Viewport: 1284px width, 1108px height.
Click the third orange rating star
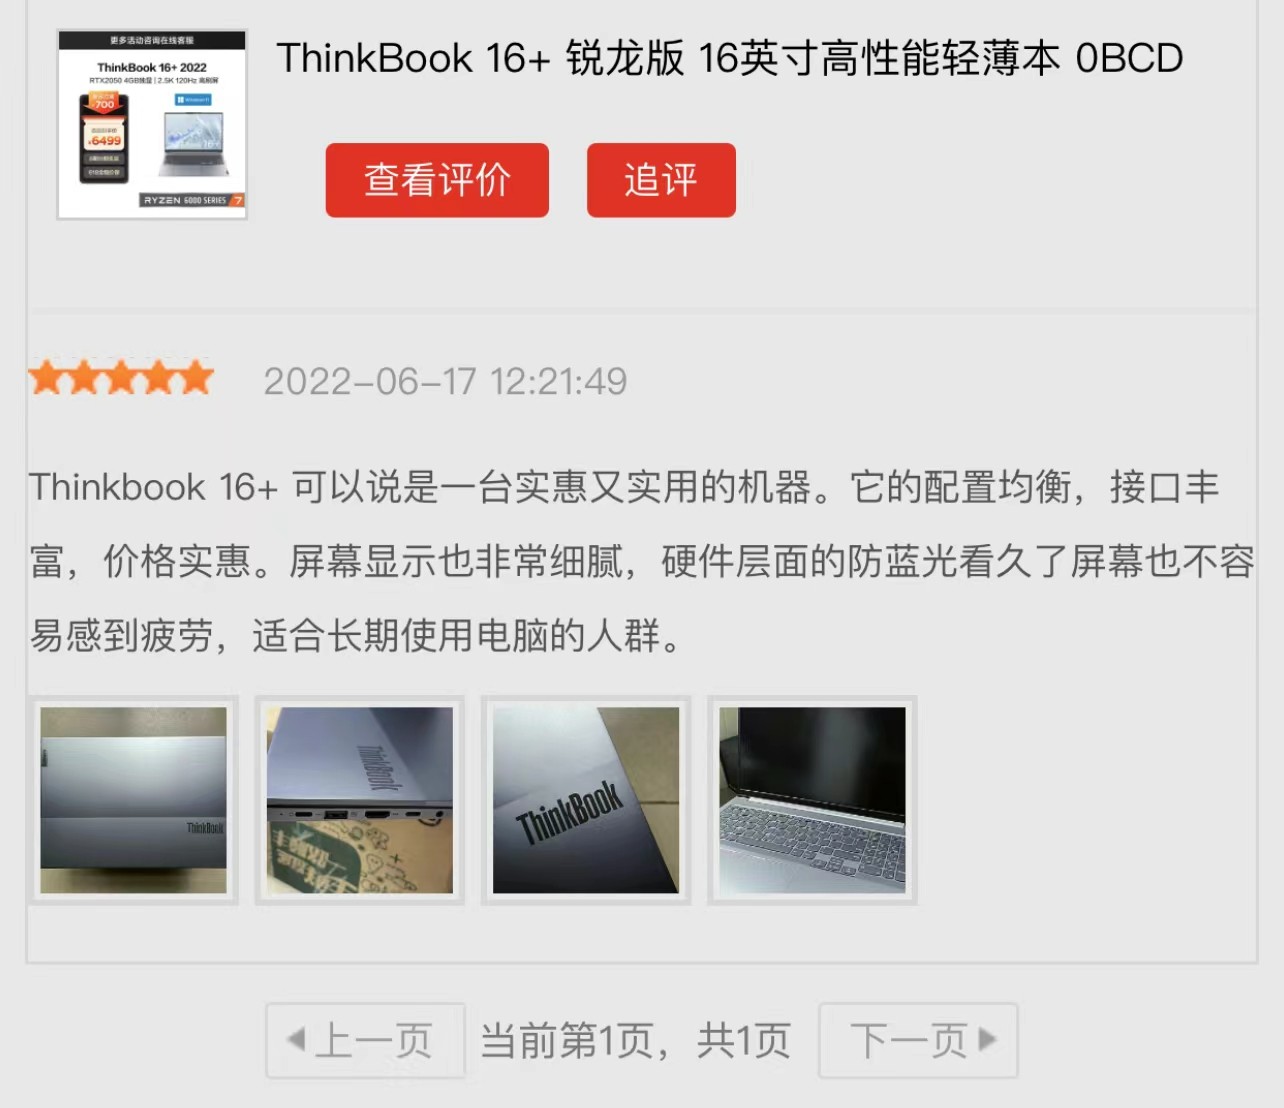[121, 378]
